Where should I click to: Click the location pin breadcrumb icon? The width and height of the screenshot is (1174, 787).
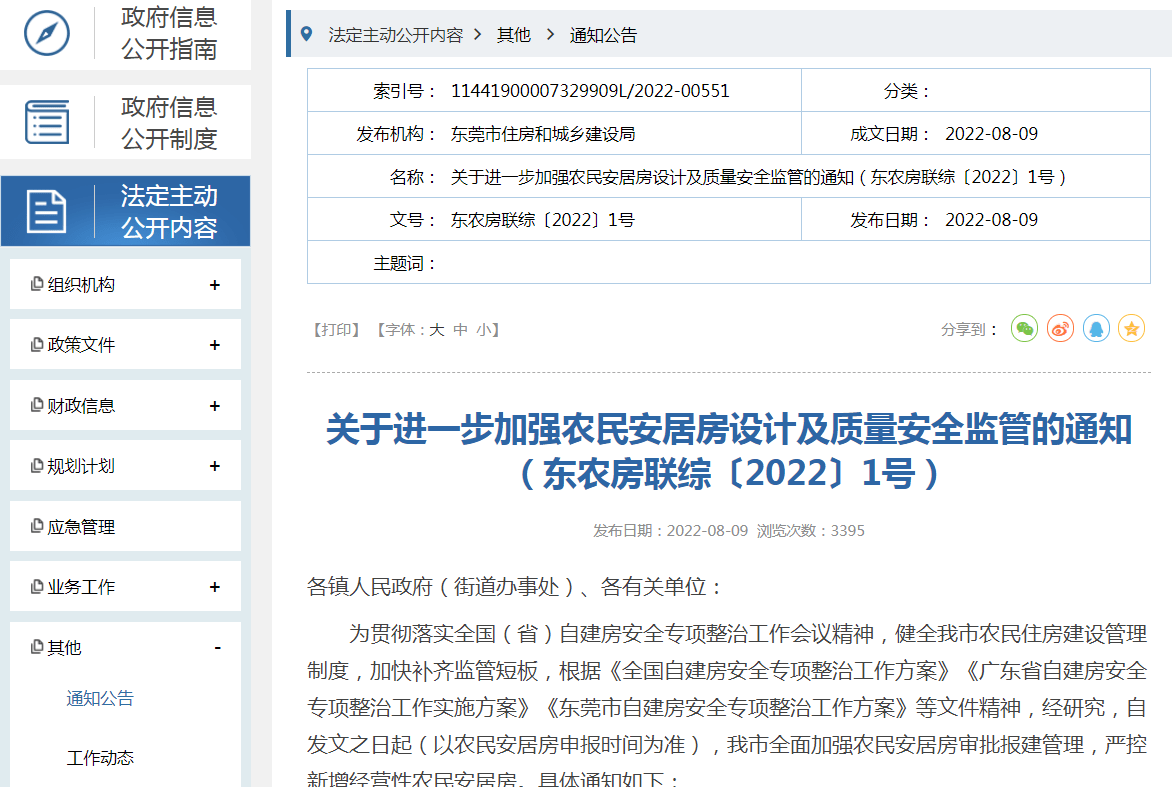(306, 35)
